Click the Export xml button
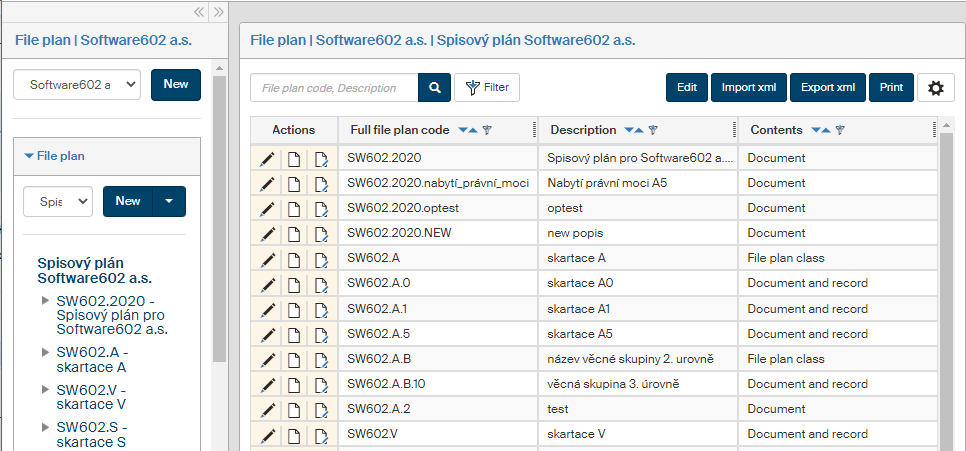 tap(827, 88)
